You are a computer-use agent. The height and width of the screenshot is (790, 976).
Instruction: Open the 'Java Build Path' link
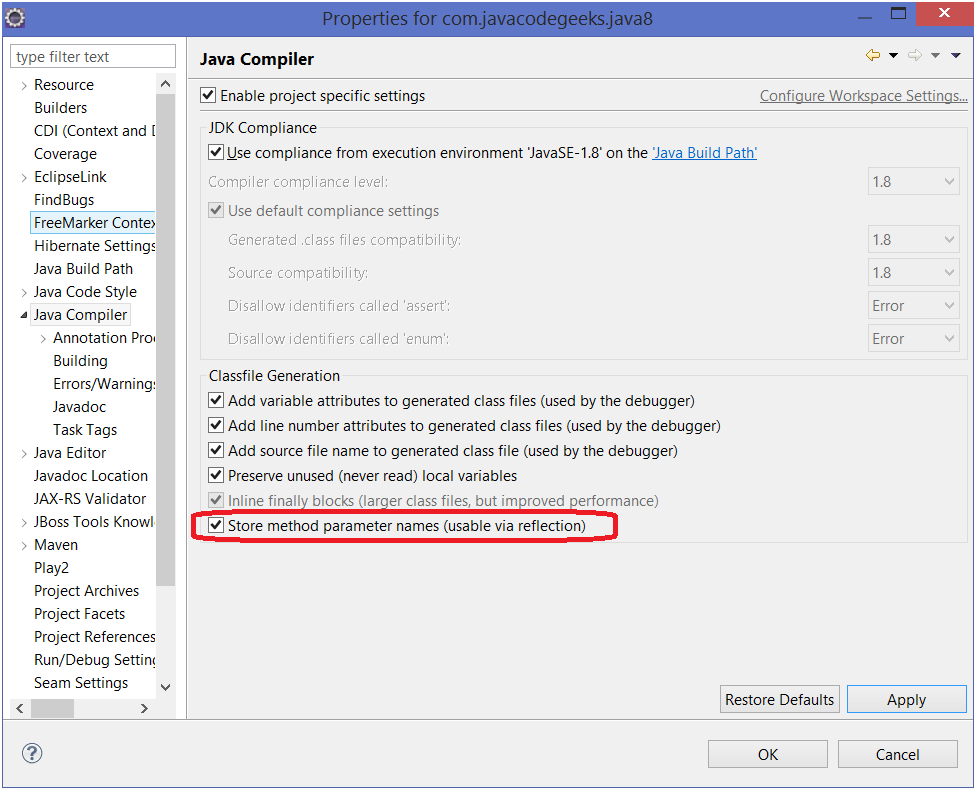tap(704, 153)
